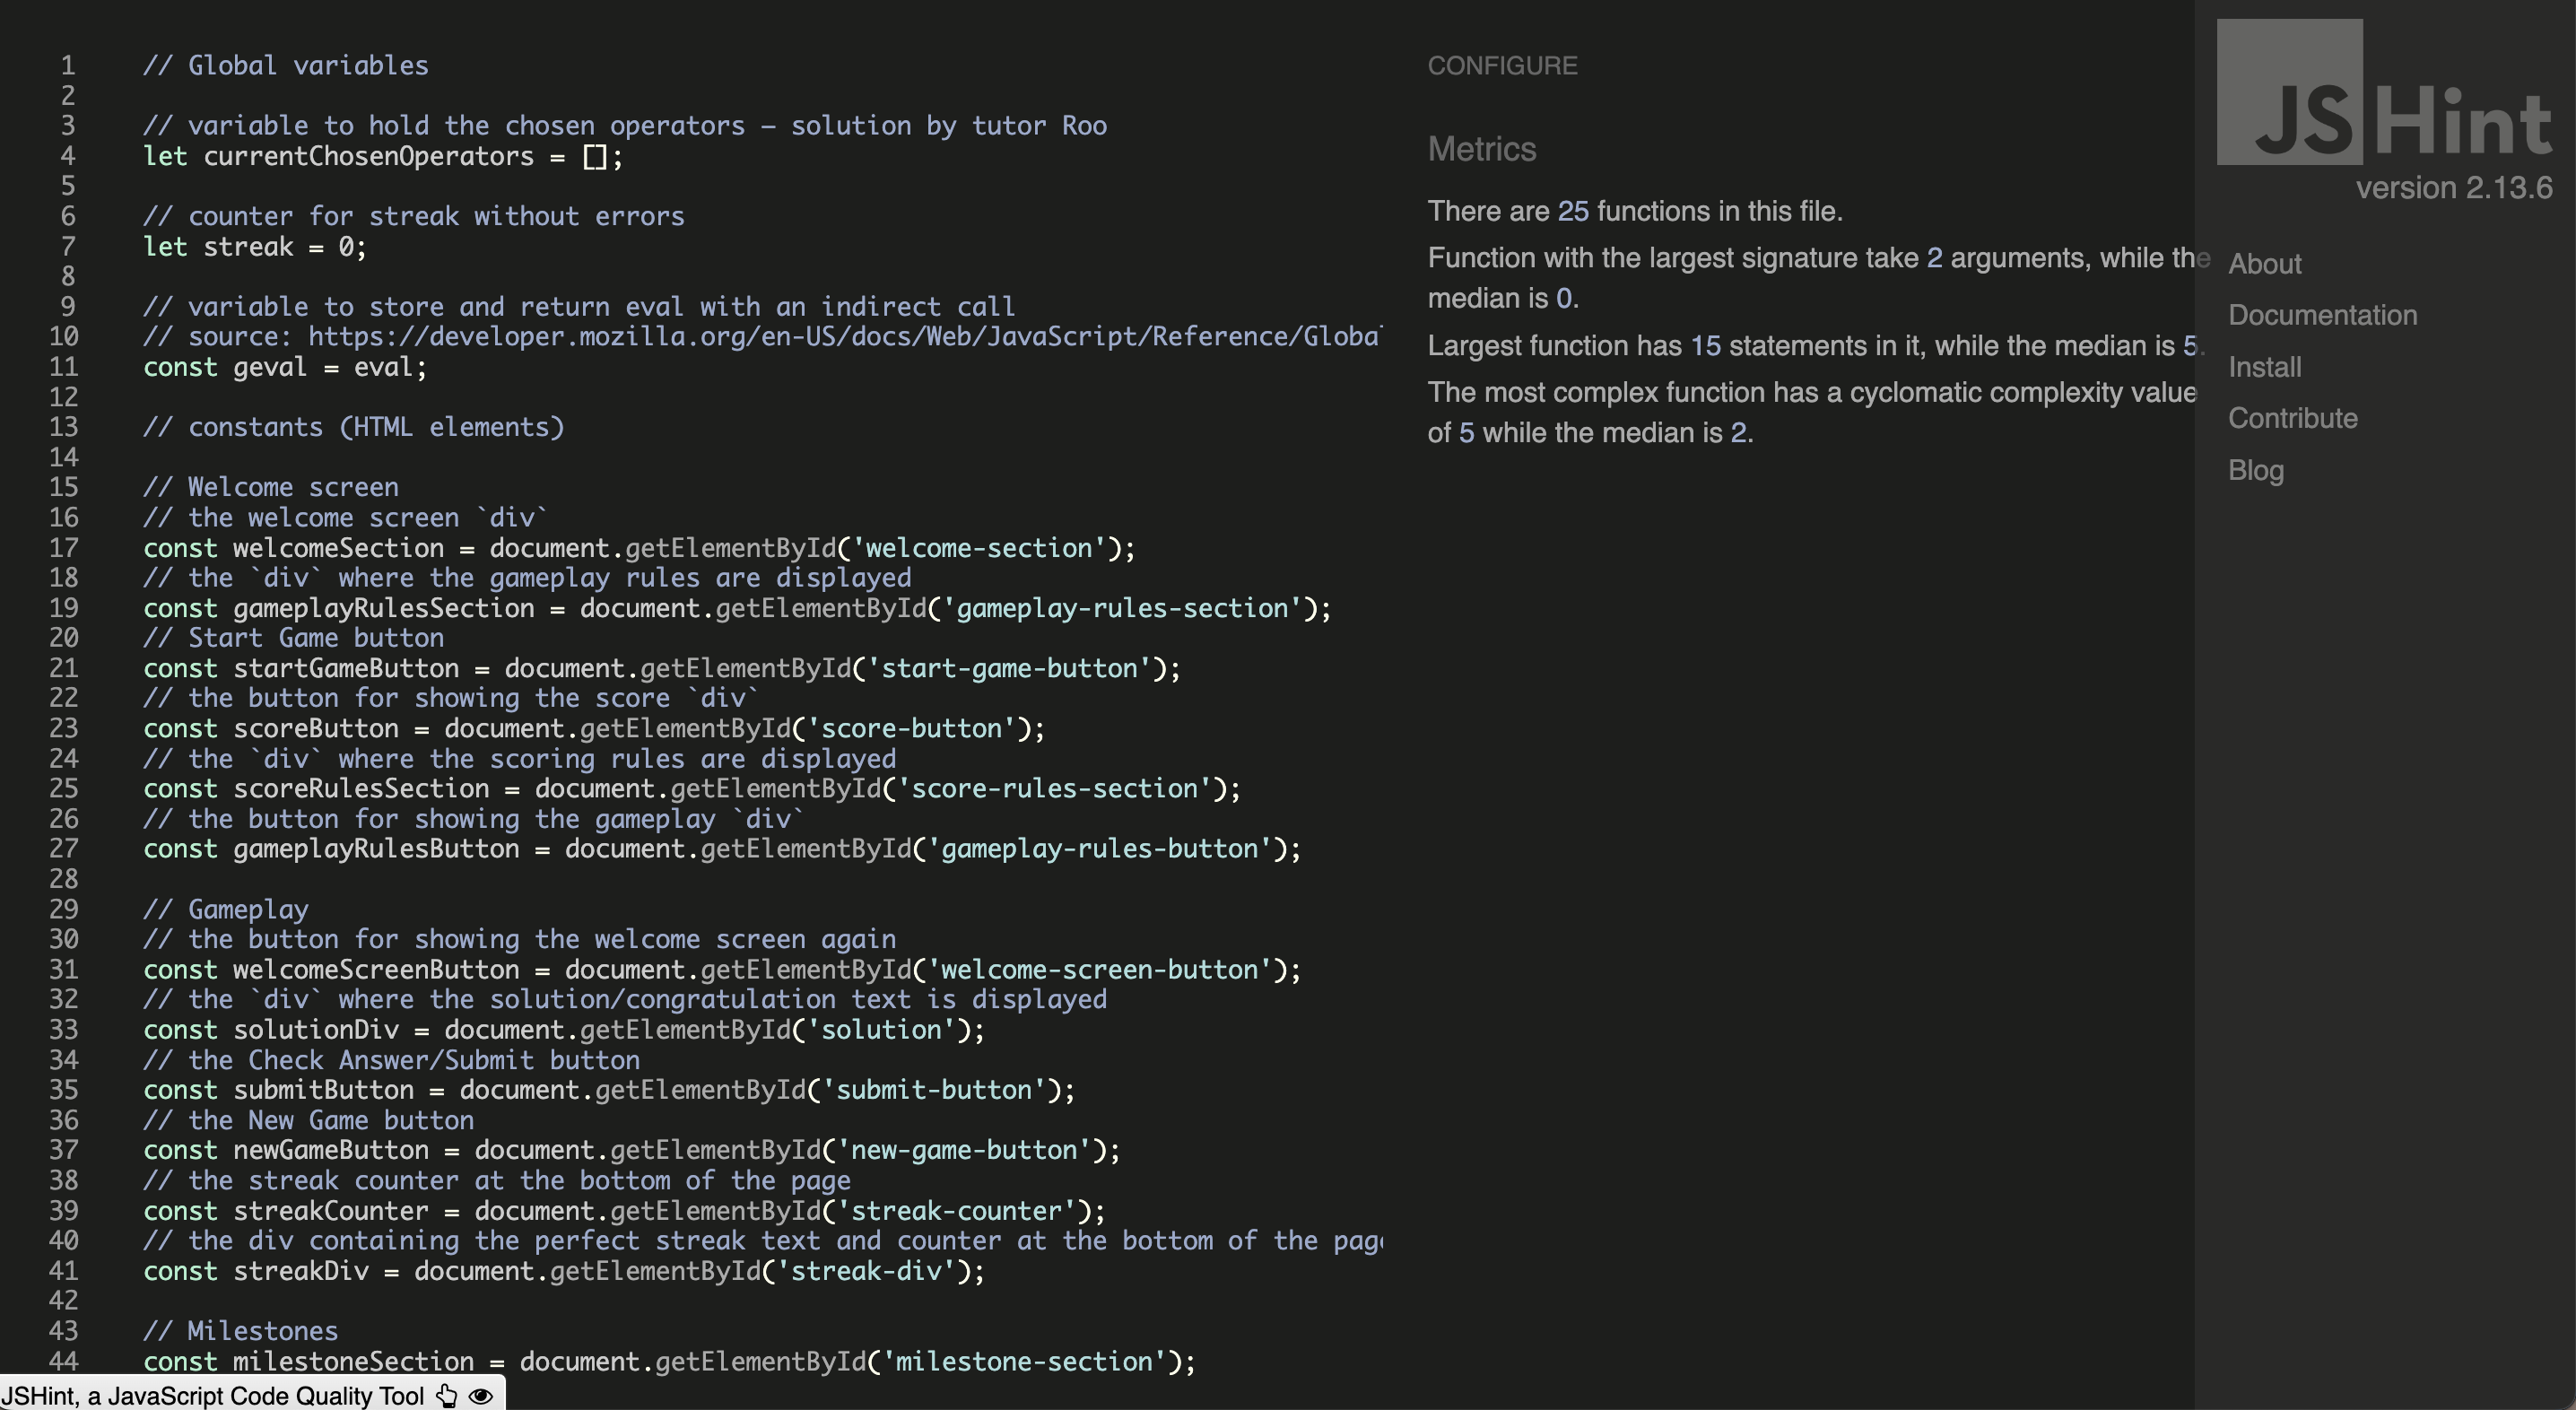Click the Metrics heading
This screenshot has height=1410, width=2576.
1481,149
